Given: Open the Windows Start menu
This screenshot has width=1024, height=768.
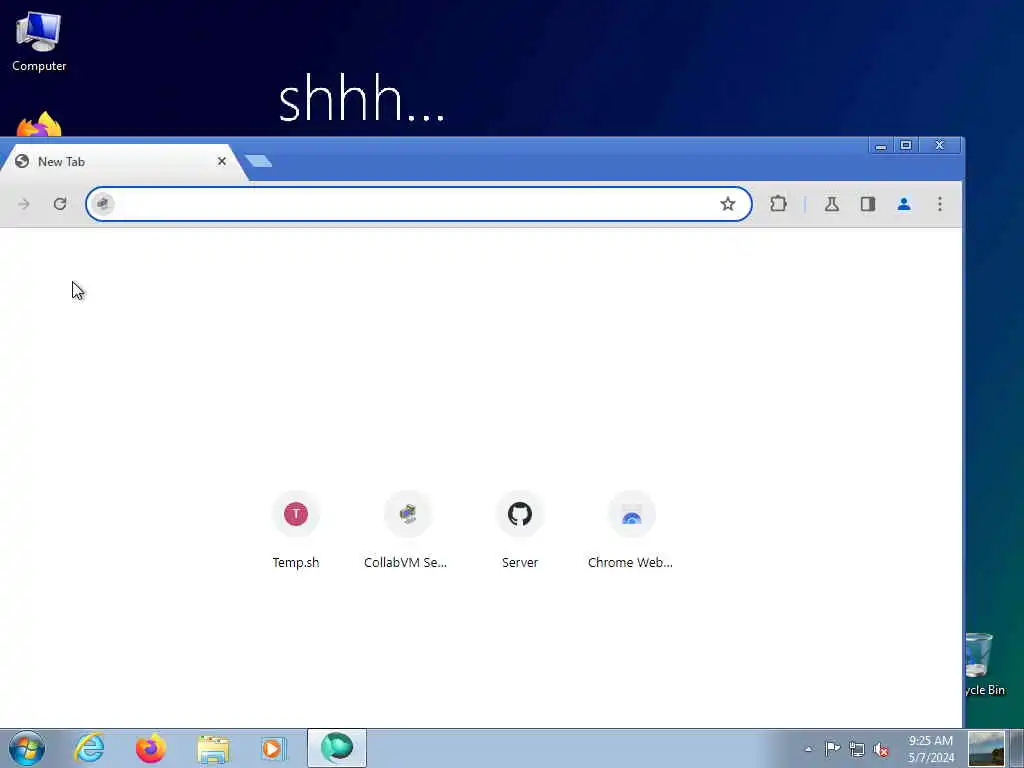Looking at the screenshot, I should [x=27, y=748].
